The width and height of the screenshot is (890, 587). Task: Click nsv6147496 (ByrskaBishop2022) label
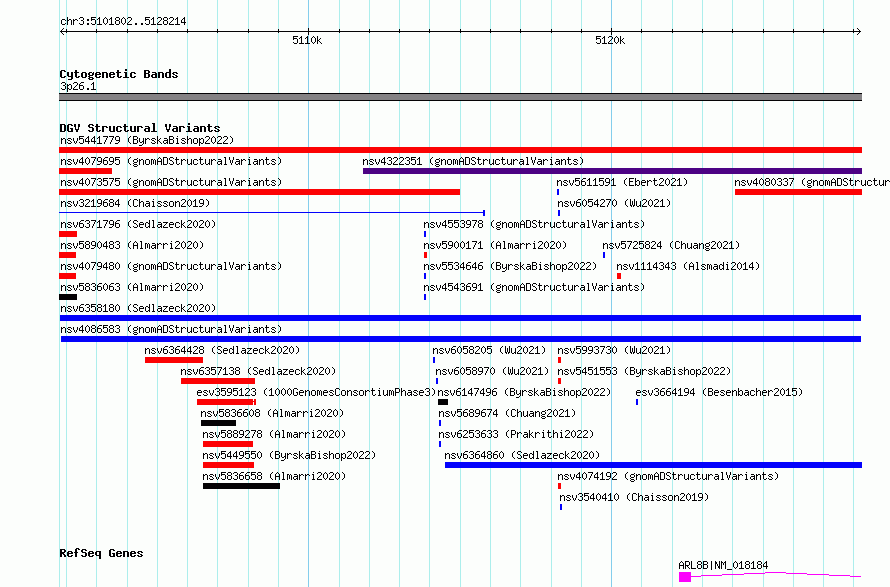tap(524, 392)
